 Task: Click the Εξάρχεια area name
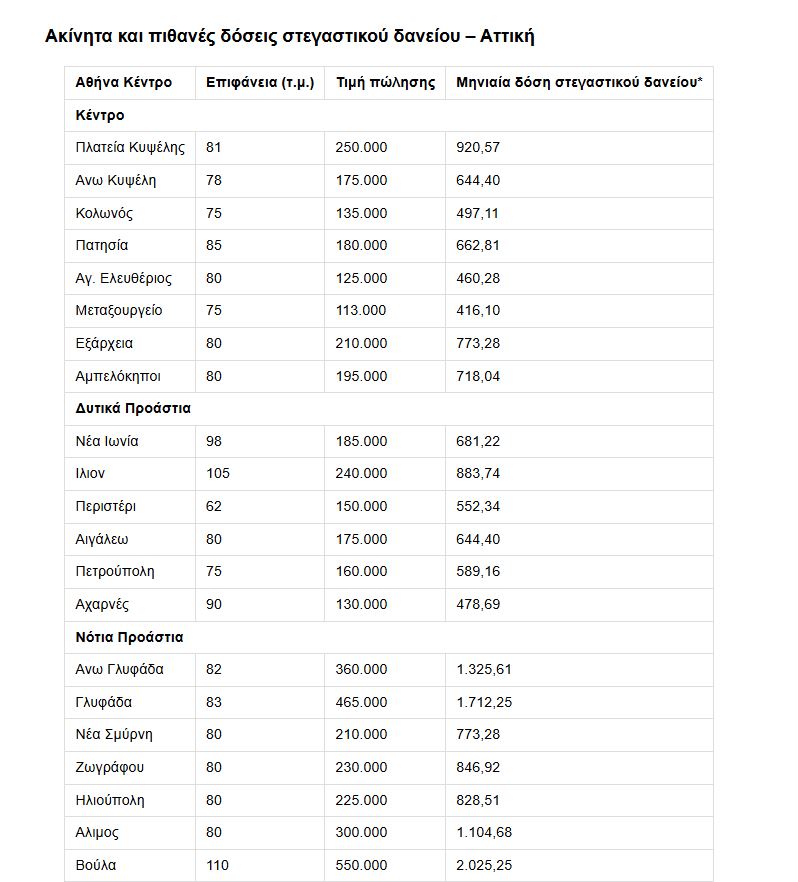[104, 343]
